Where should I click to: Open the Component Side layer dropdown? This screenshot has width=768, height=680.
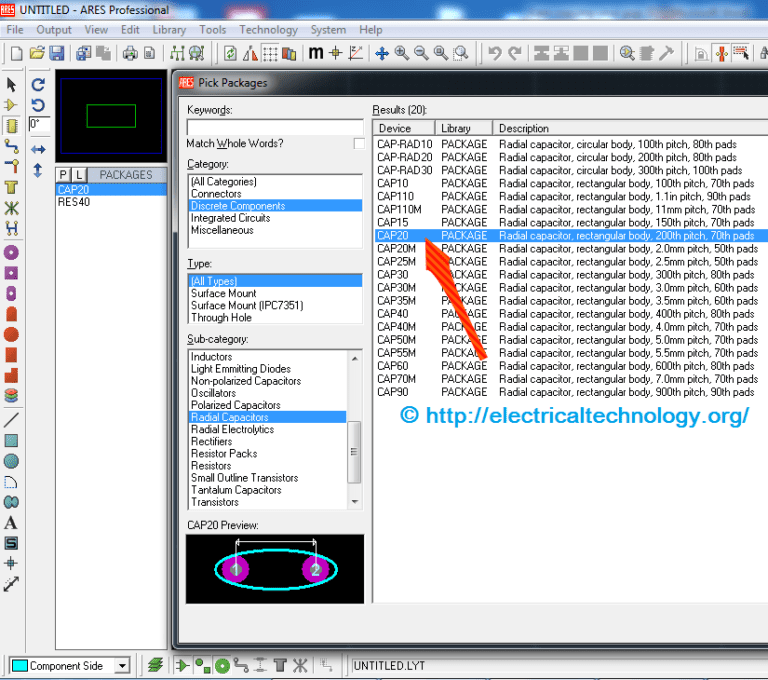(122, 665)
